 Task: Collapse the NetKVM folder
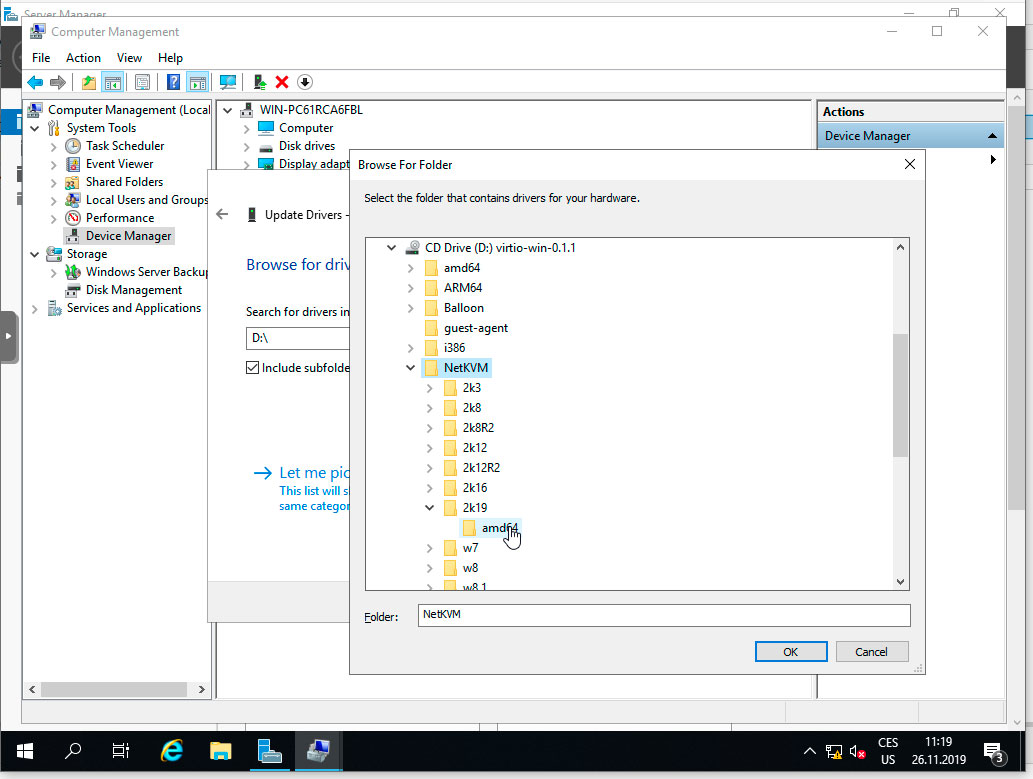(409, 367)
